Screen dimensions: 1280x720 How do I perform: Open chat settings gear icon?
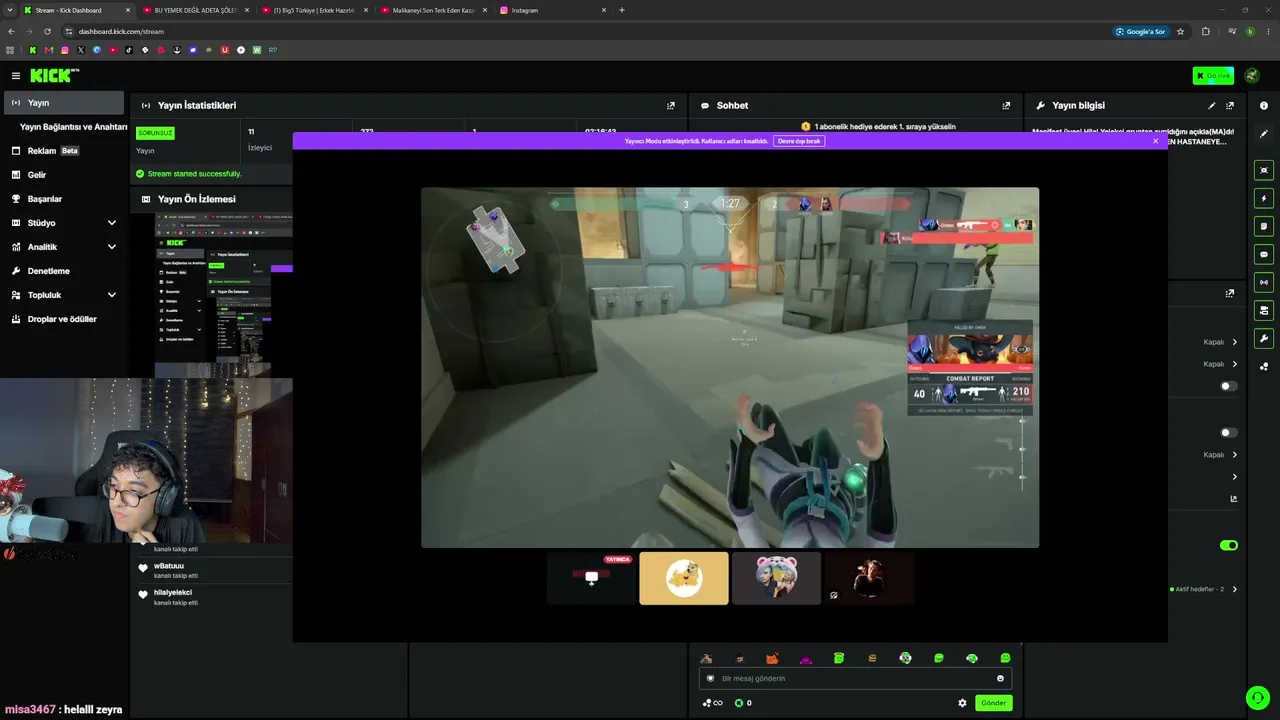962,703
